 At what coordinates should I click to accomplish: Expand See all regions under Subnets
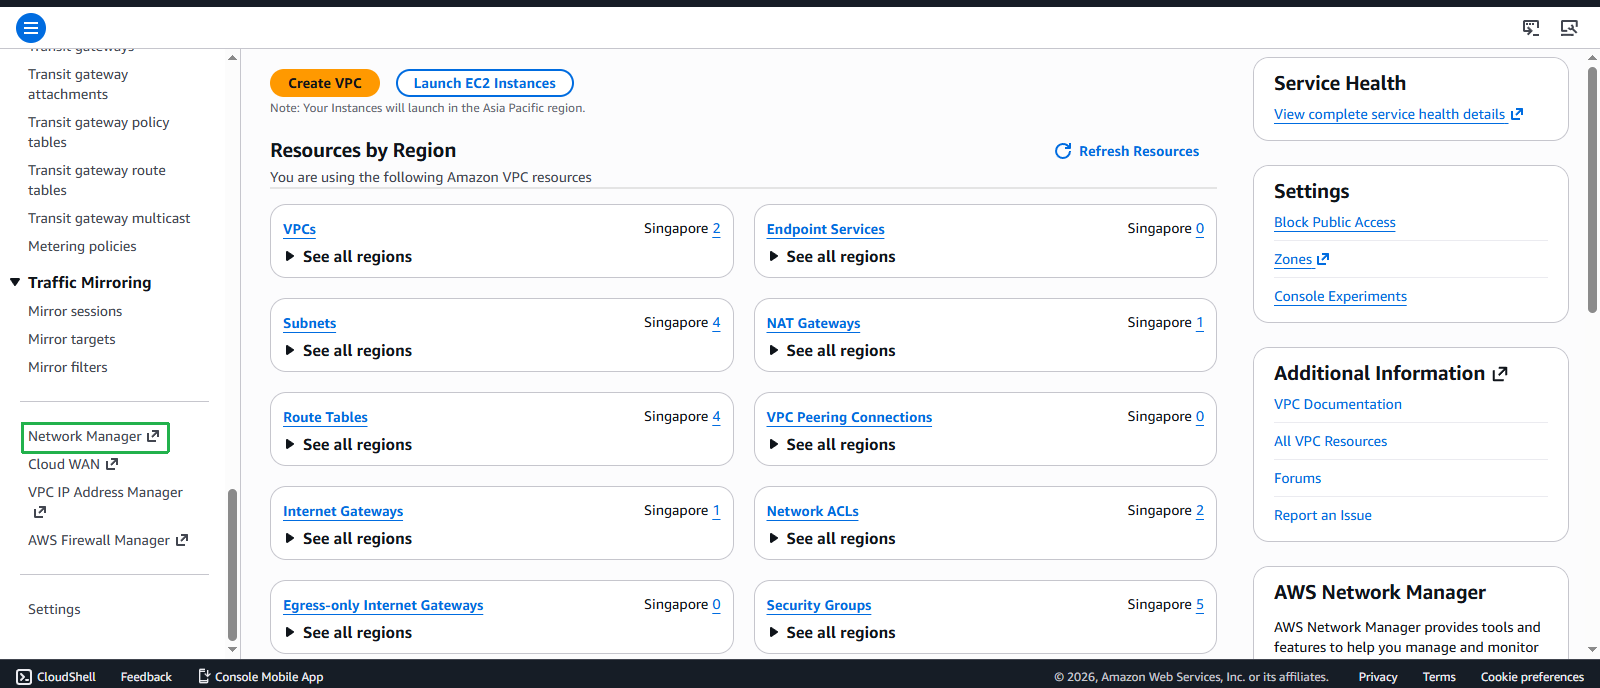click(x=348, y=351)
